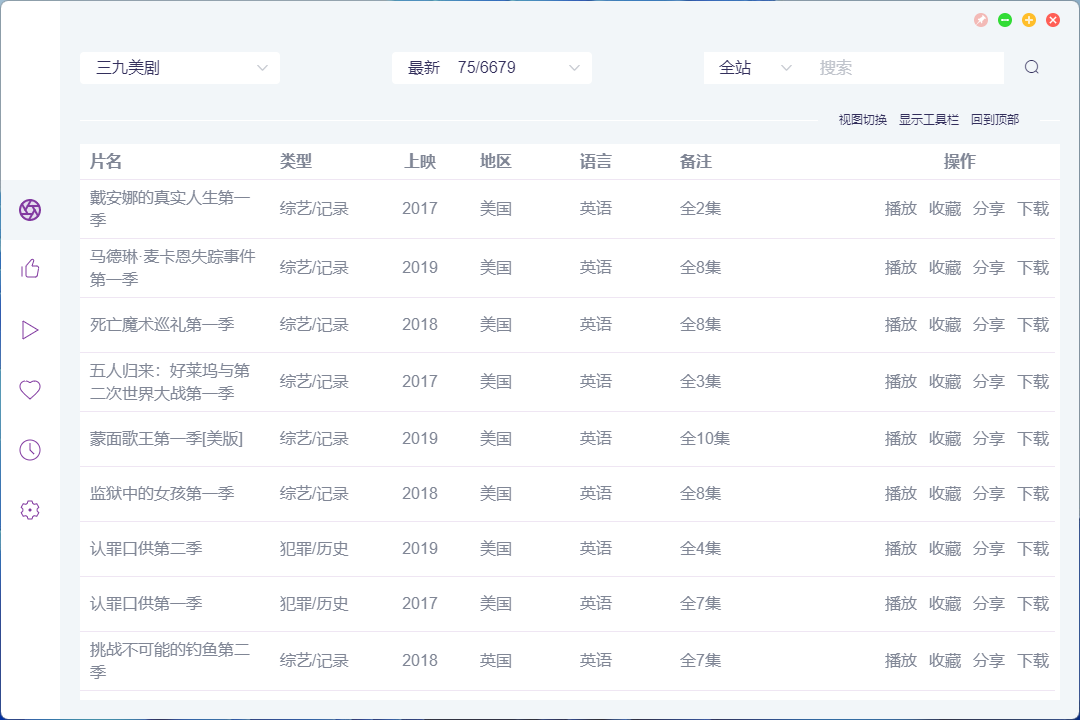This screenshot has width=1080, height=720.
Task: Click the 全3集 note cell
Action: [700, 382]
